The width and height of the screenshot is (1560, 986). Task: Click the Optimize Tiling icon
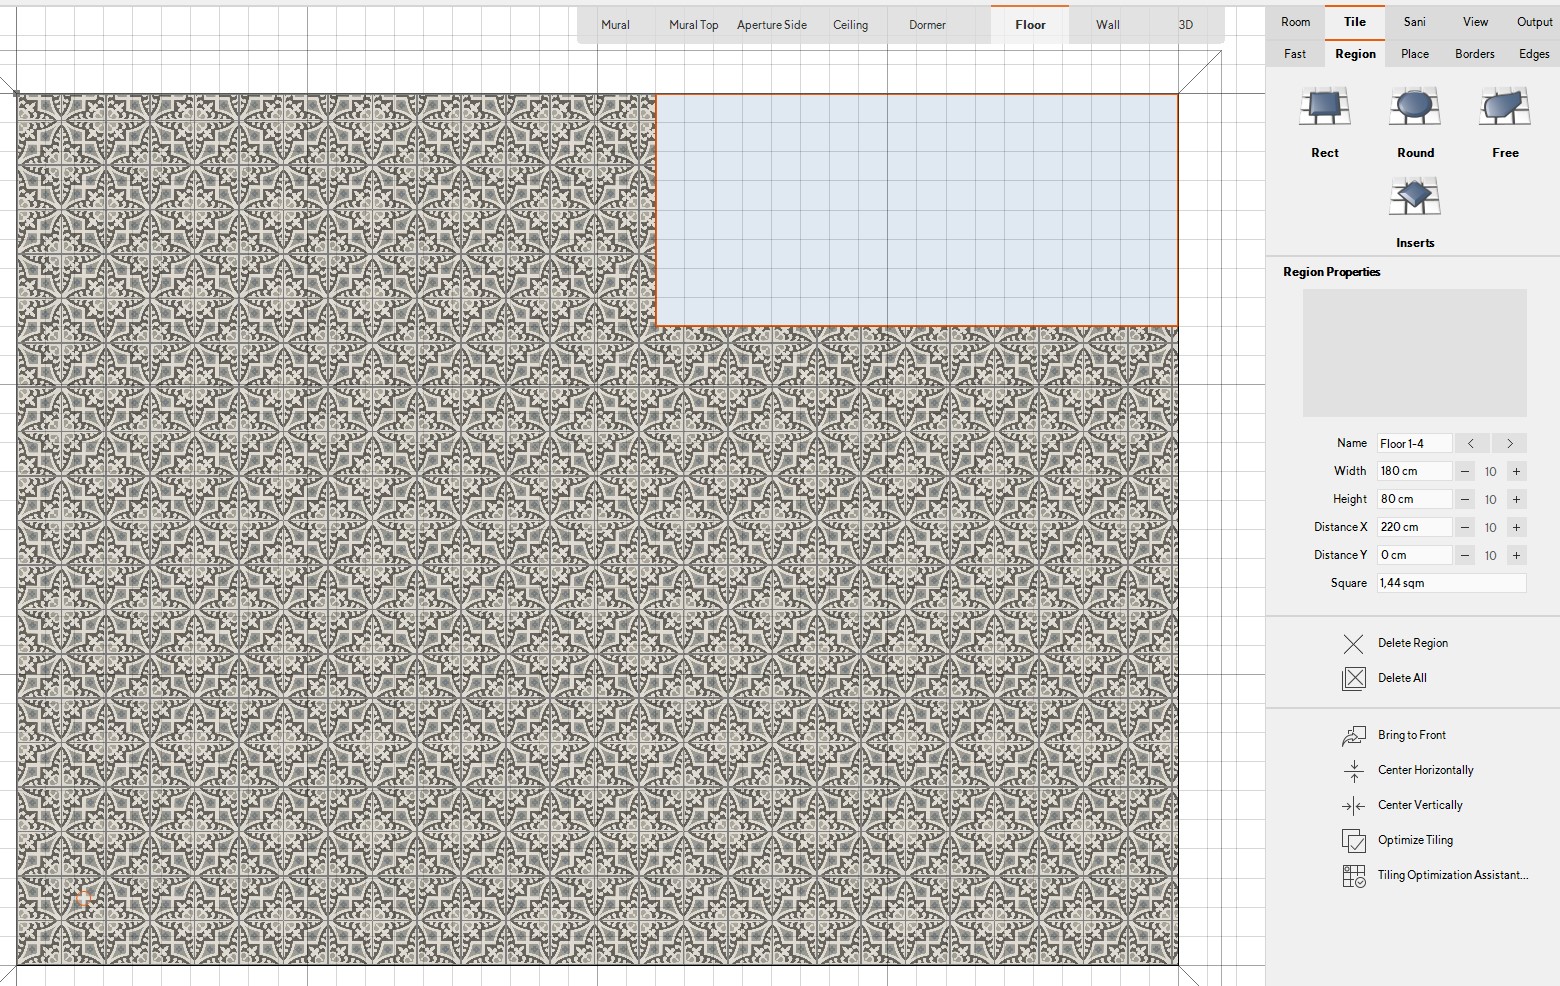coord(1353,840)
